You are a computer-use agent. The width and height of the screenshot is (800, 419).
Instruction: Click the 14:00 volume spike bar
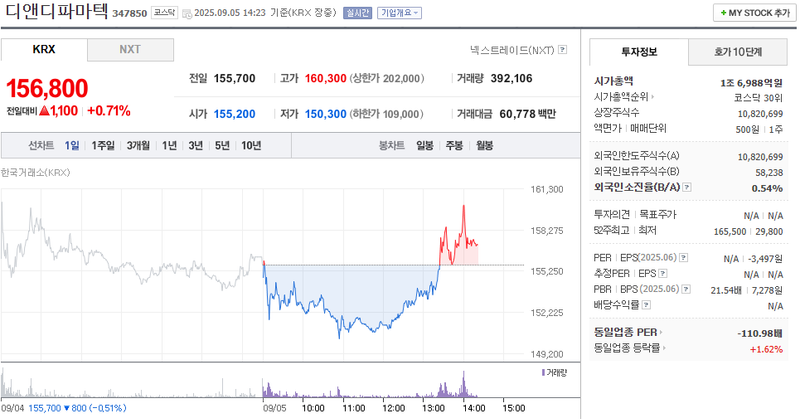pos(464,384)
